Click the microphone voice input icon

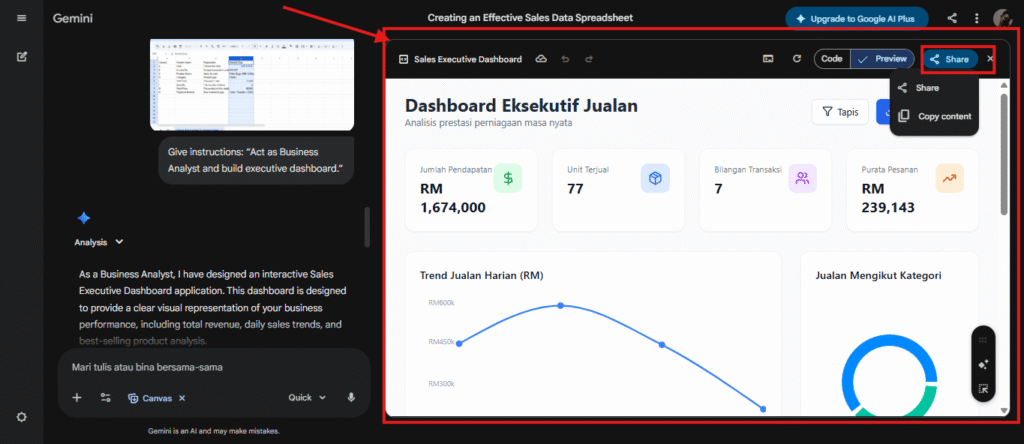pos(351,397)
